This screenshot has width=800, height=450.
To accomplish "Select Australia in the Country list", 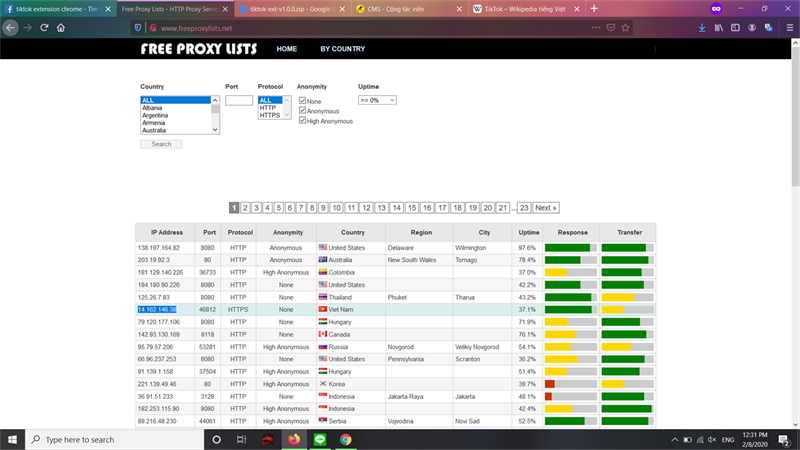I will click(154, 130).
